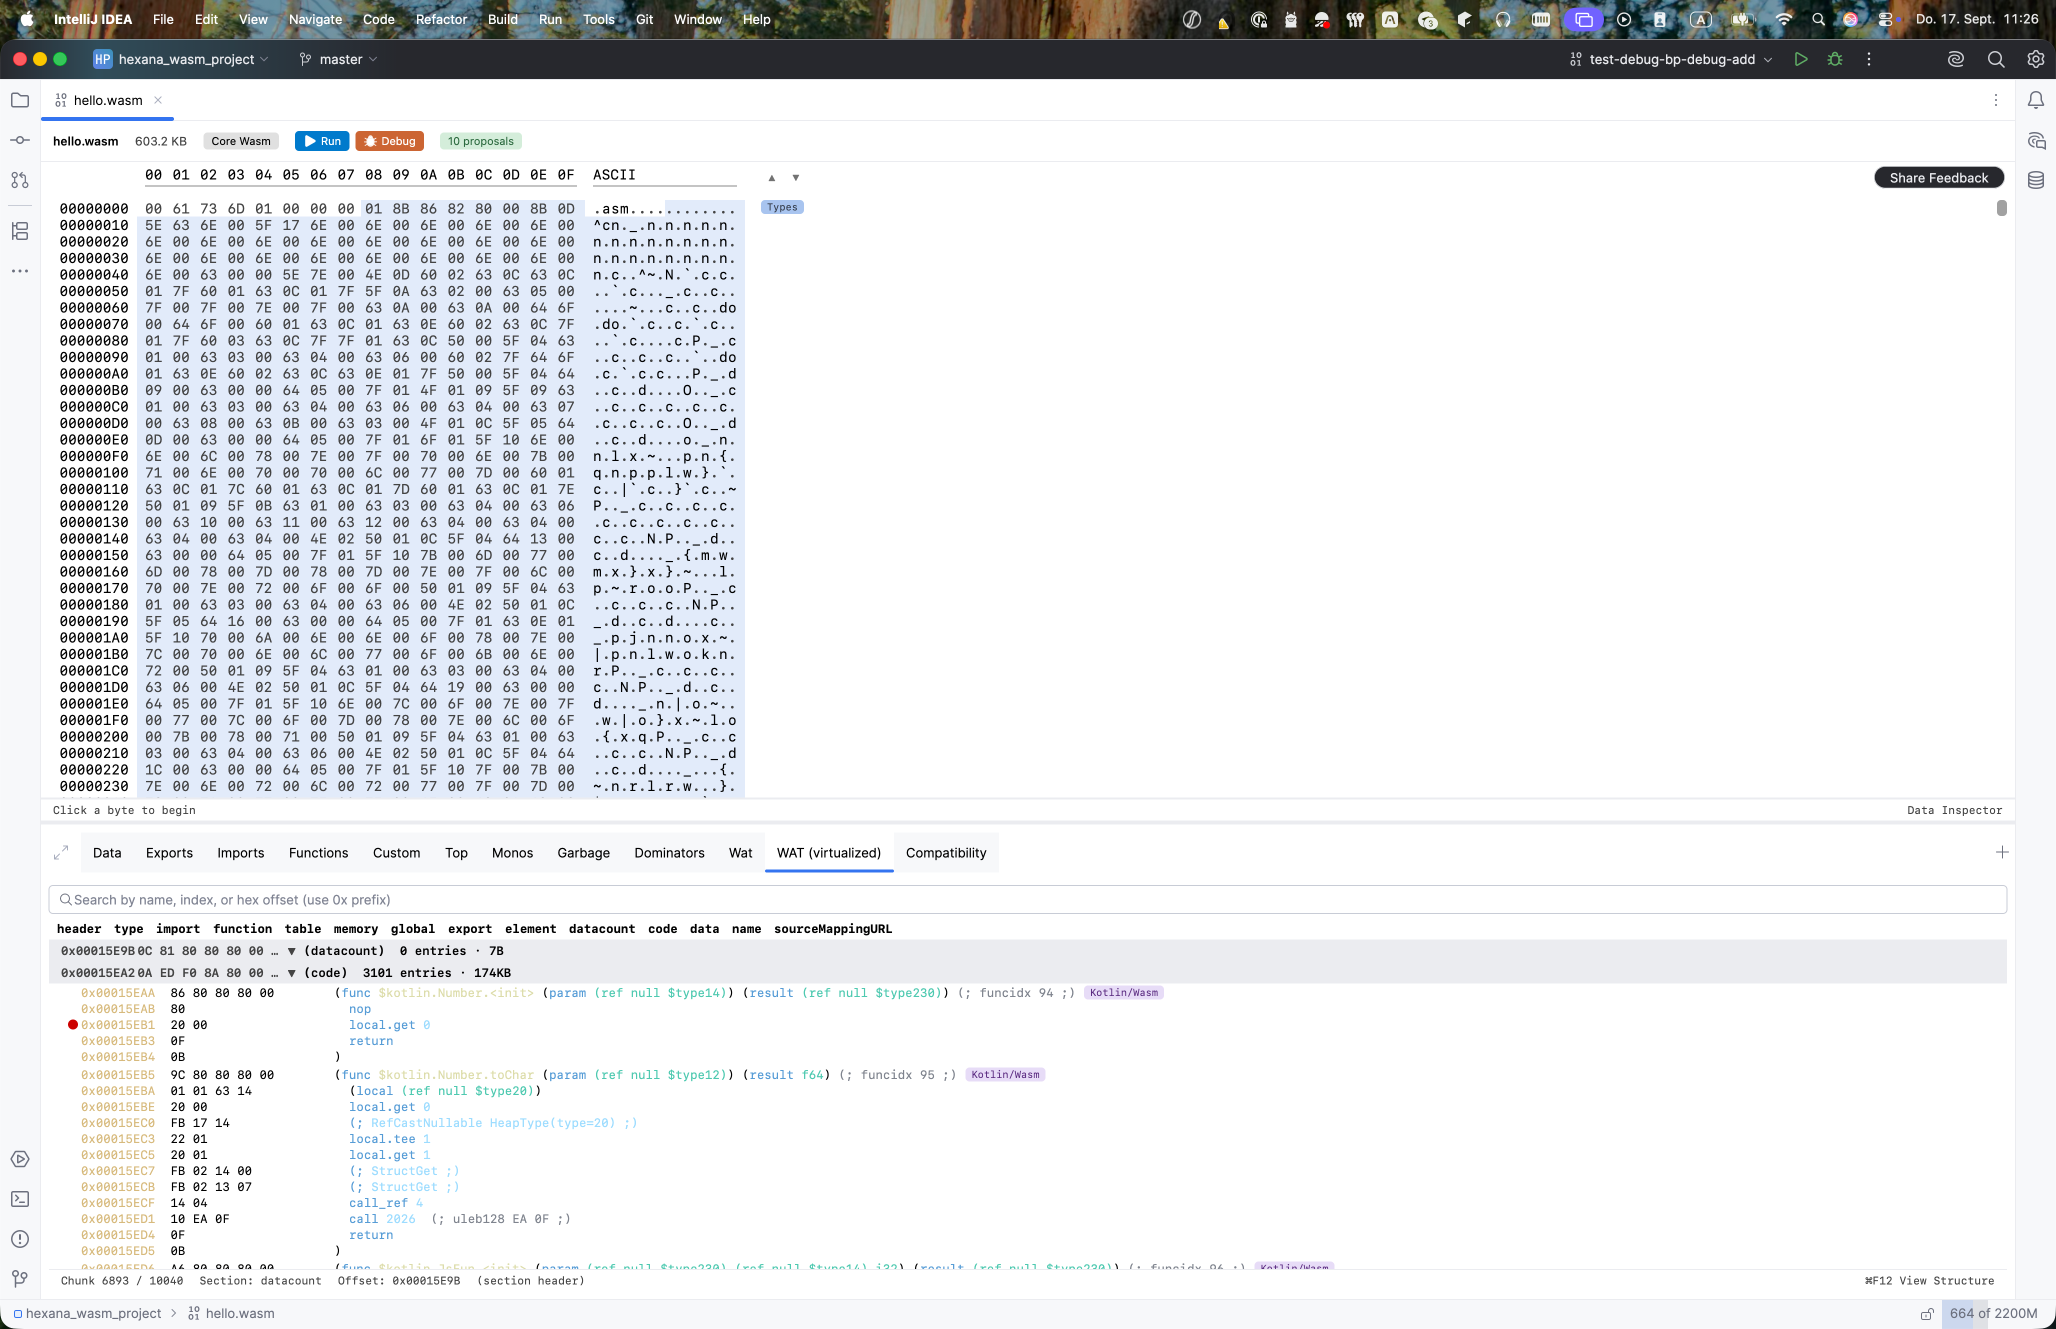This screenshot has width=2056, height=1329.
Task: Open the Database tool window icon
Action: (2036, 180)
